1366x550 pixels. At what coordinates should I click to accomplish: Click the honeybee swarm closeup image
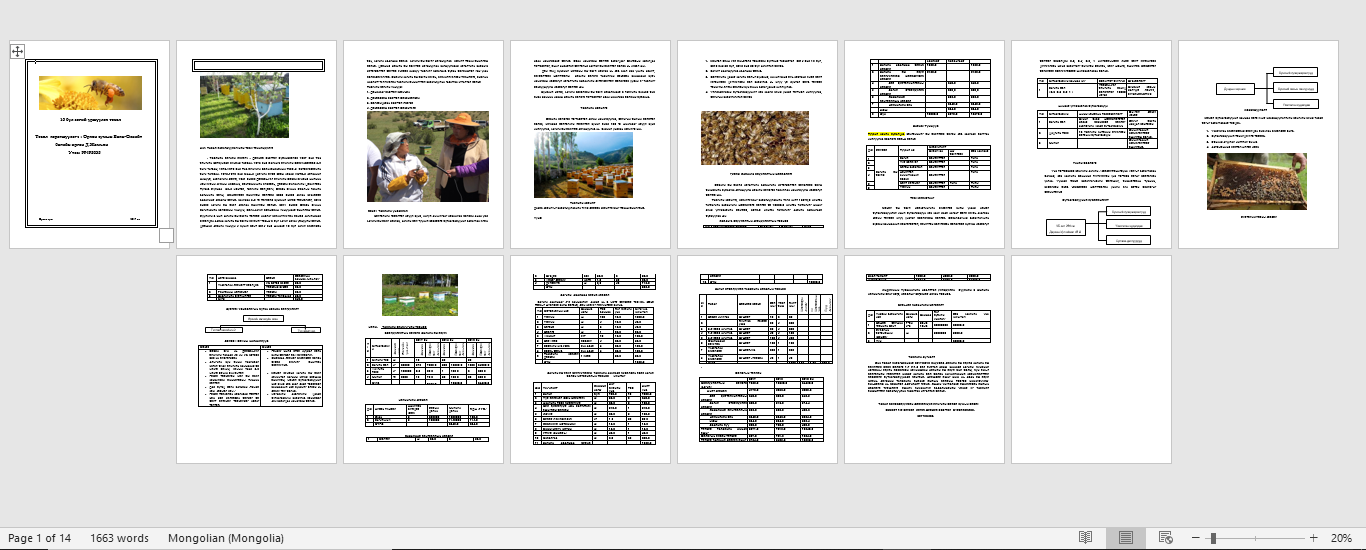754,137
